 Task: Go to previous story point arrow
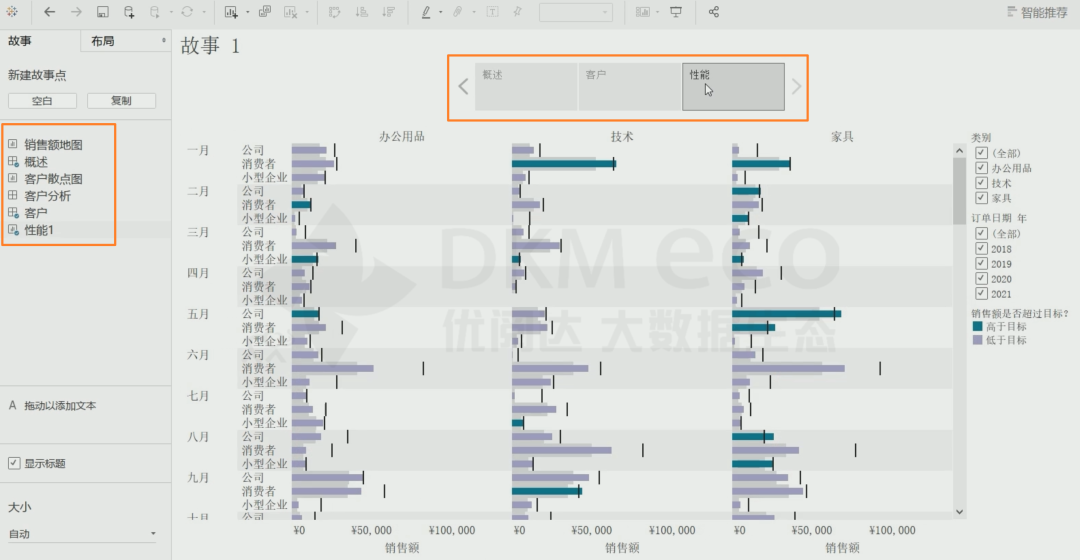[463, 87]
